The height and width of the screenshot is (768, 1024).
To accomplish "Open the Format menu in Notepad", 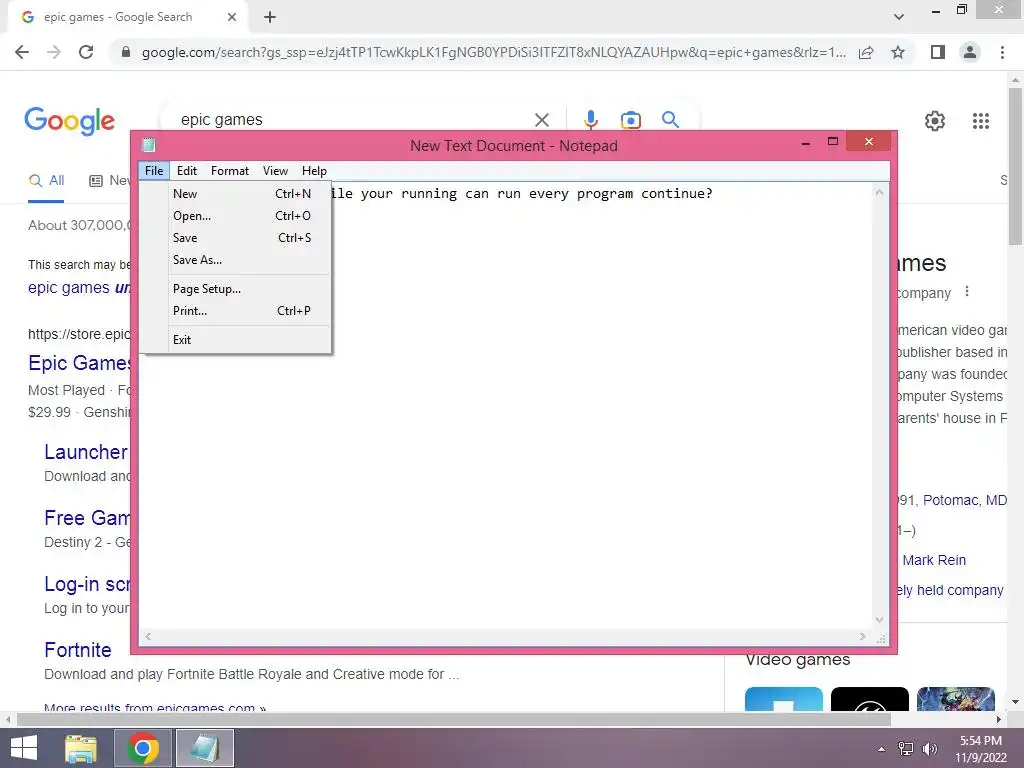I will pyautogui.click(x=230, y=170).
